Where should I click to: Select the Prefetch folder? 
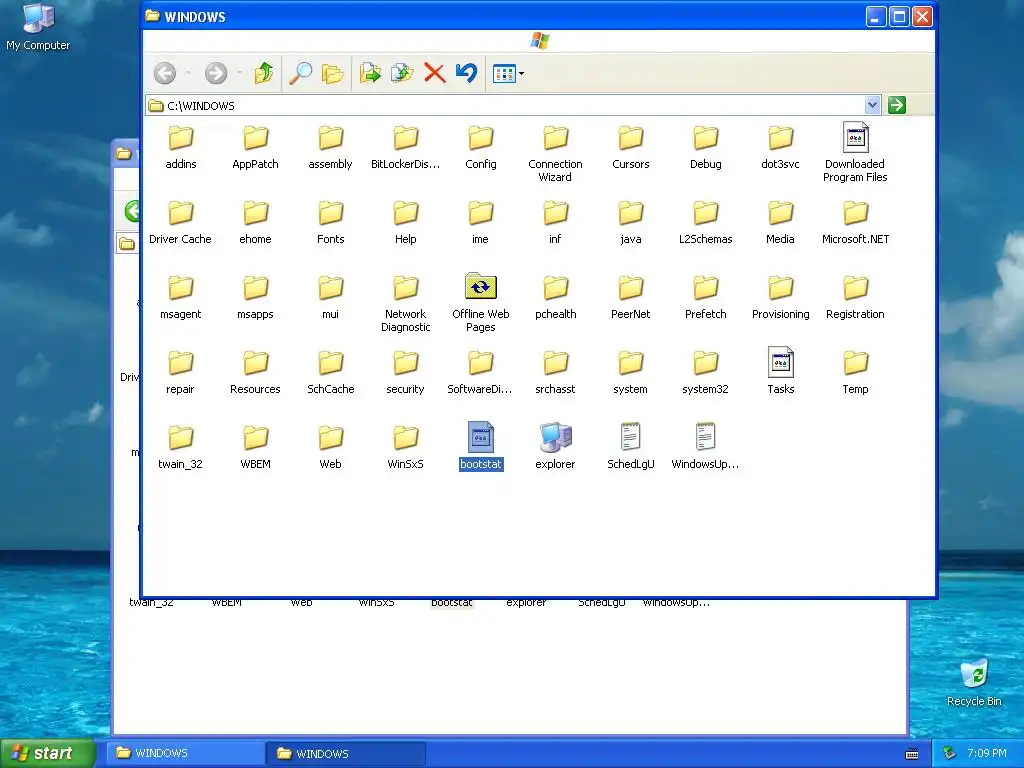pyautogui.click(x=706, y=297)
